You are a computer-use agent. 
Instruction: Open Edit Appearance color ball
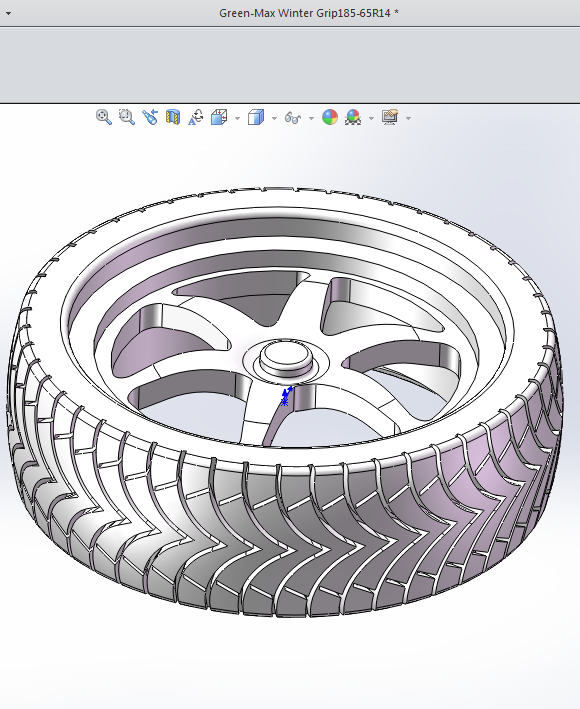point(330,117)
